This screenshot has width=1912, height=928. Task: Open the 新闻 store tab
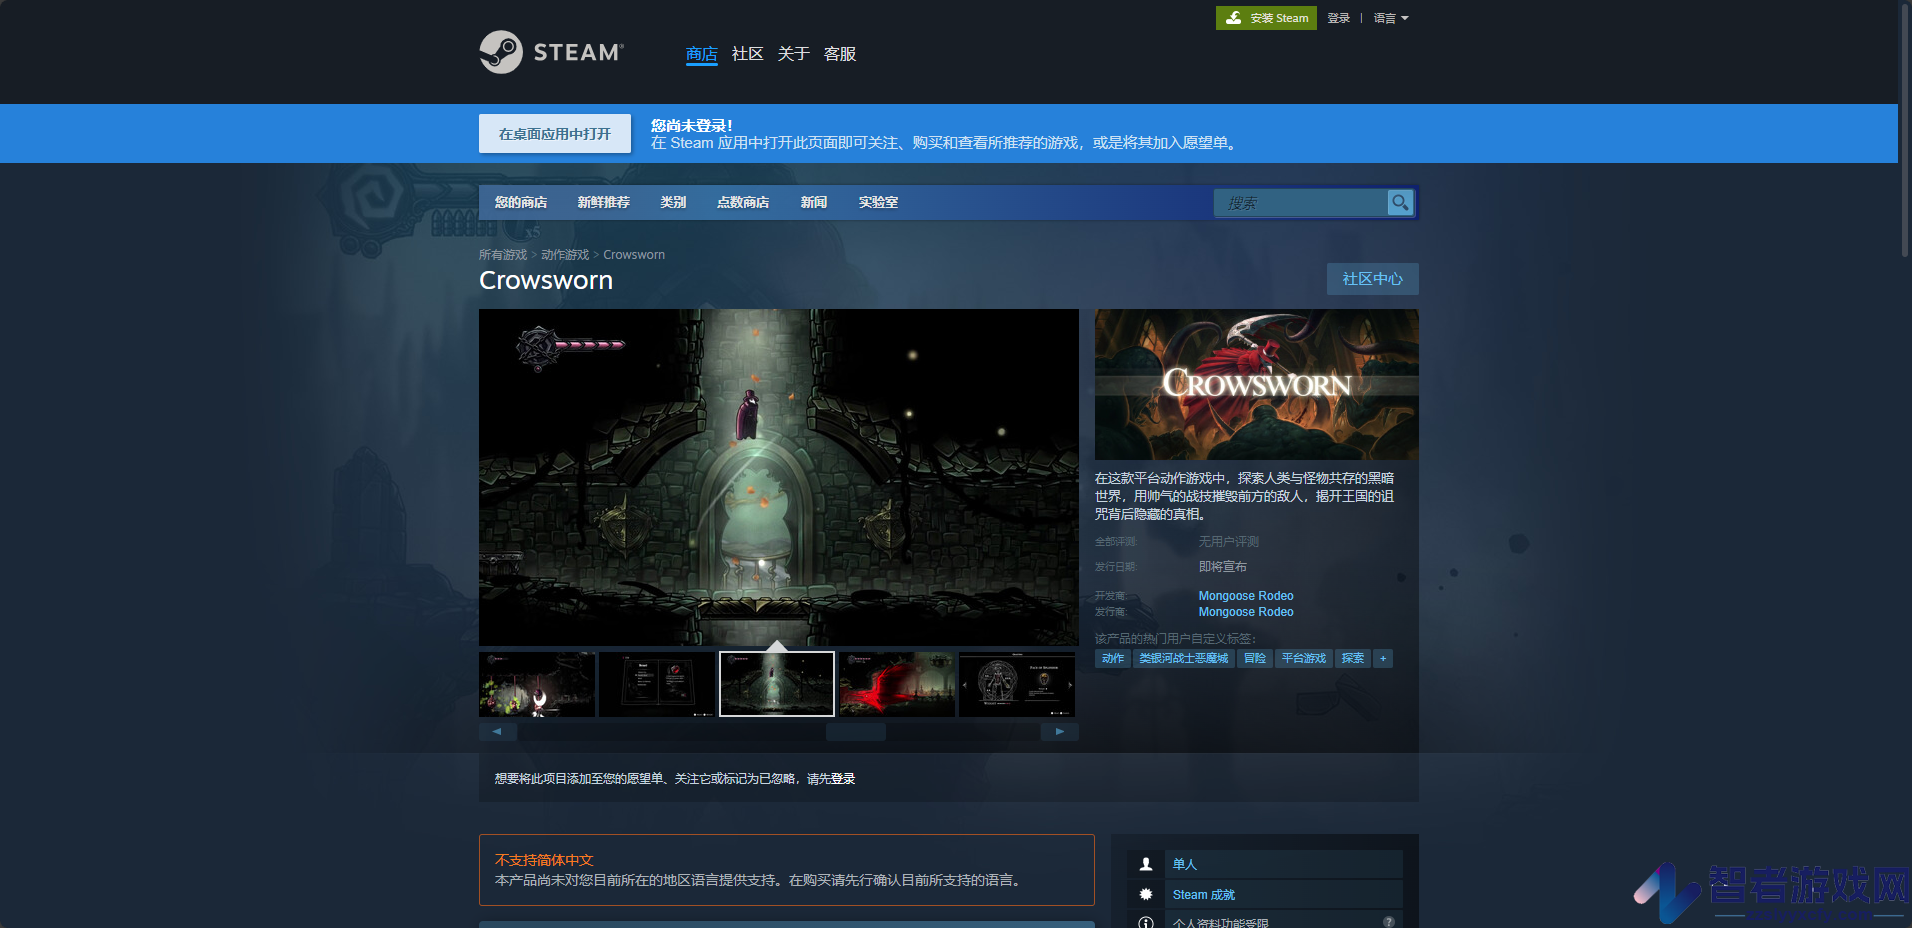(814, 202)
